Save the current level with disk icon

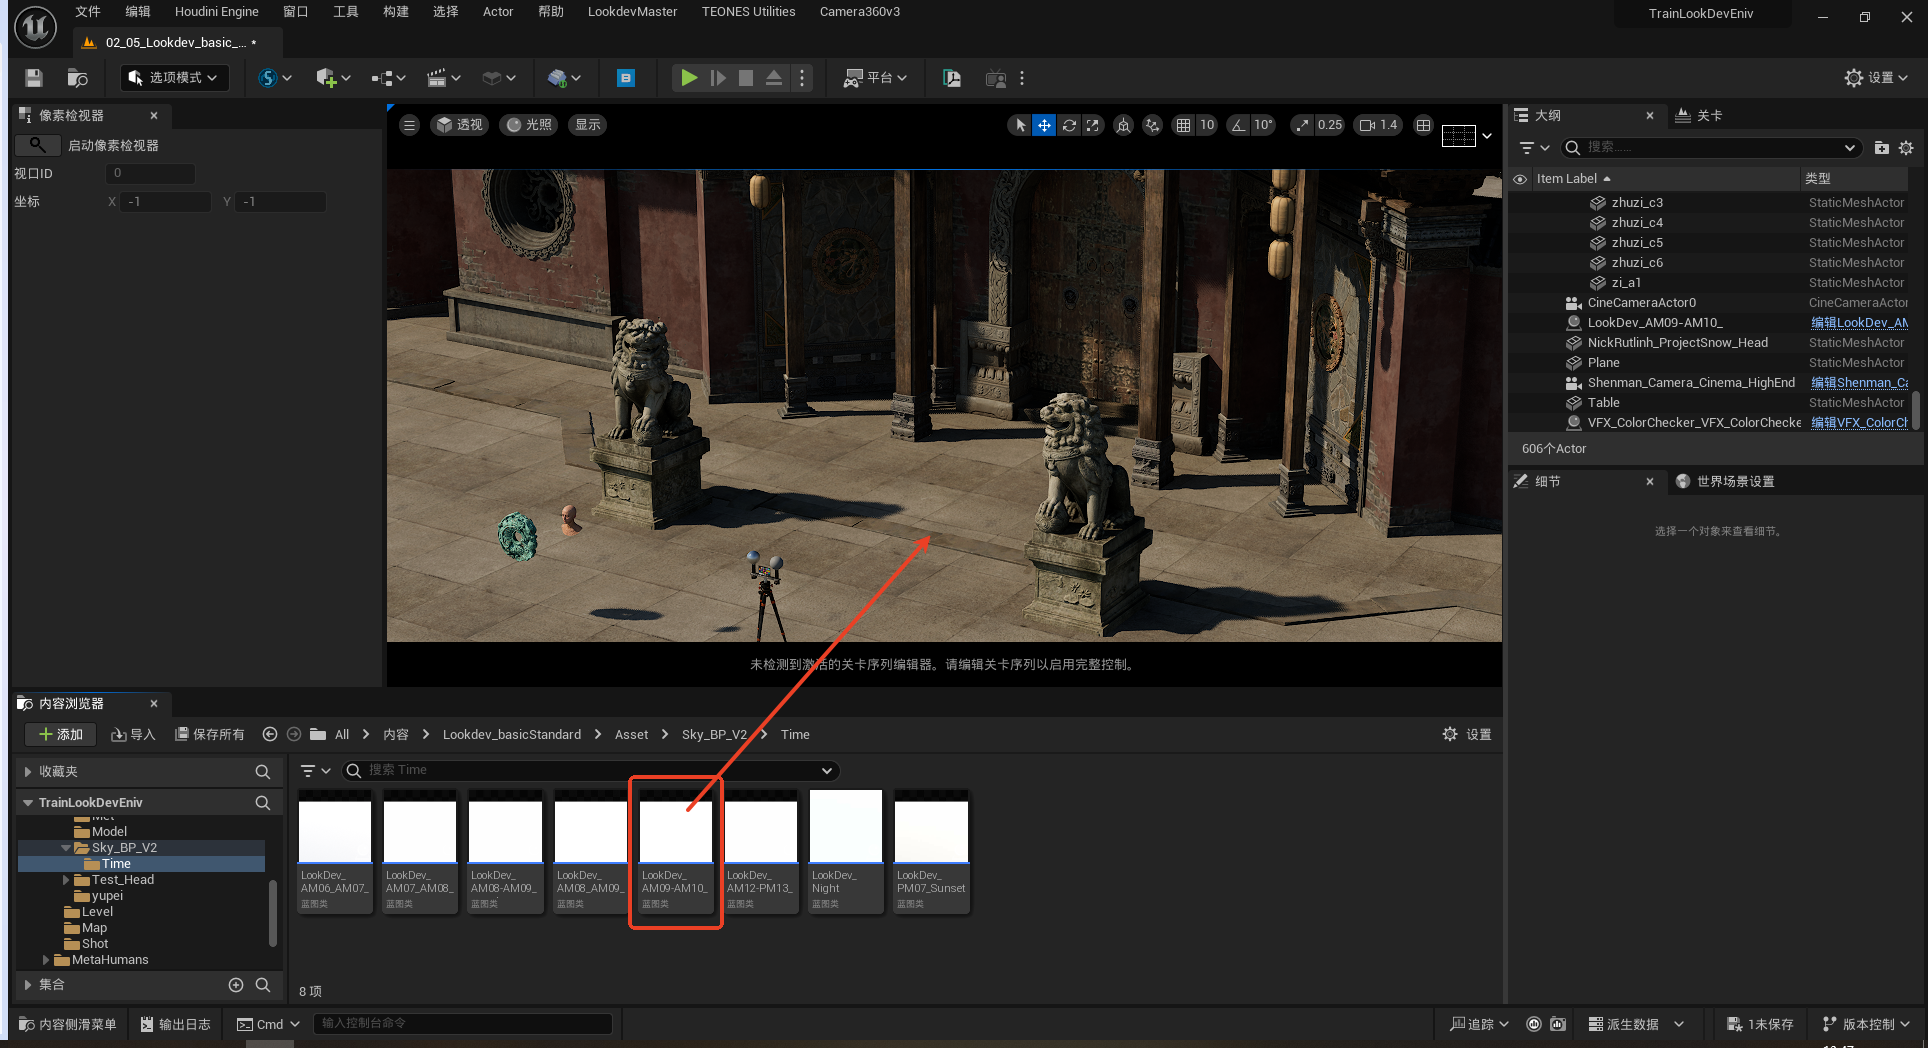pyautogui.click(x=34, y=78)
